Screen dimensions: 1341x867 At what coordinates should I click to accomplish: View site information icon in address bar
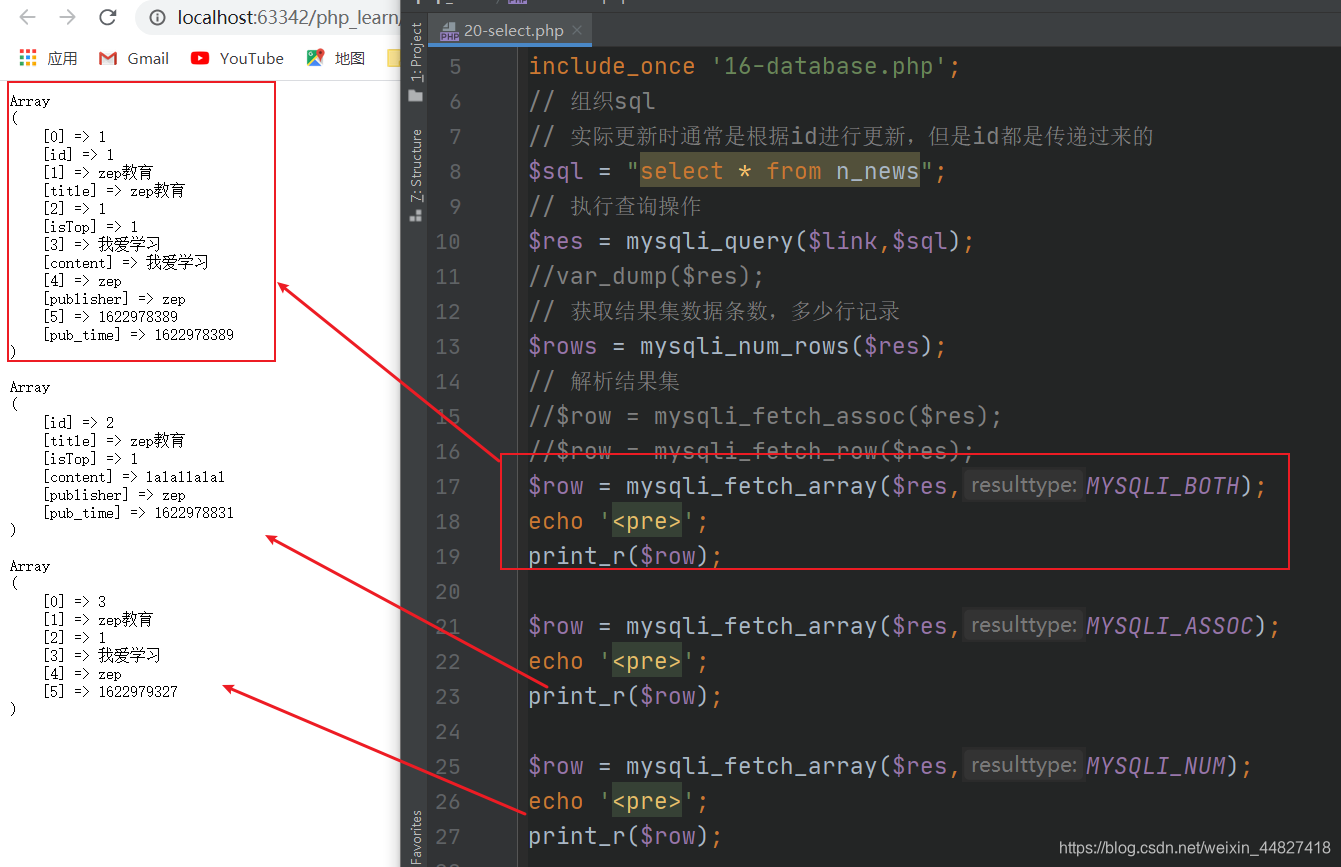157,17
